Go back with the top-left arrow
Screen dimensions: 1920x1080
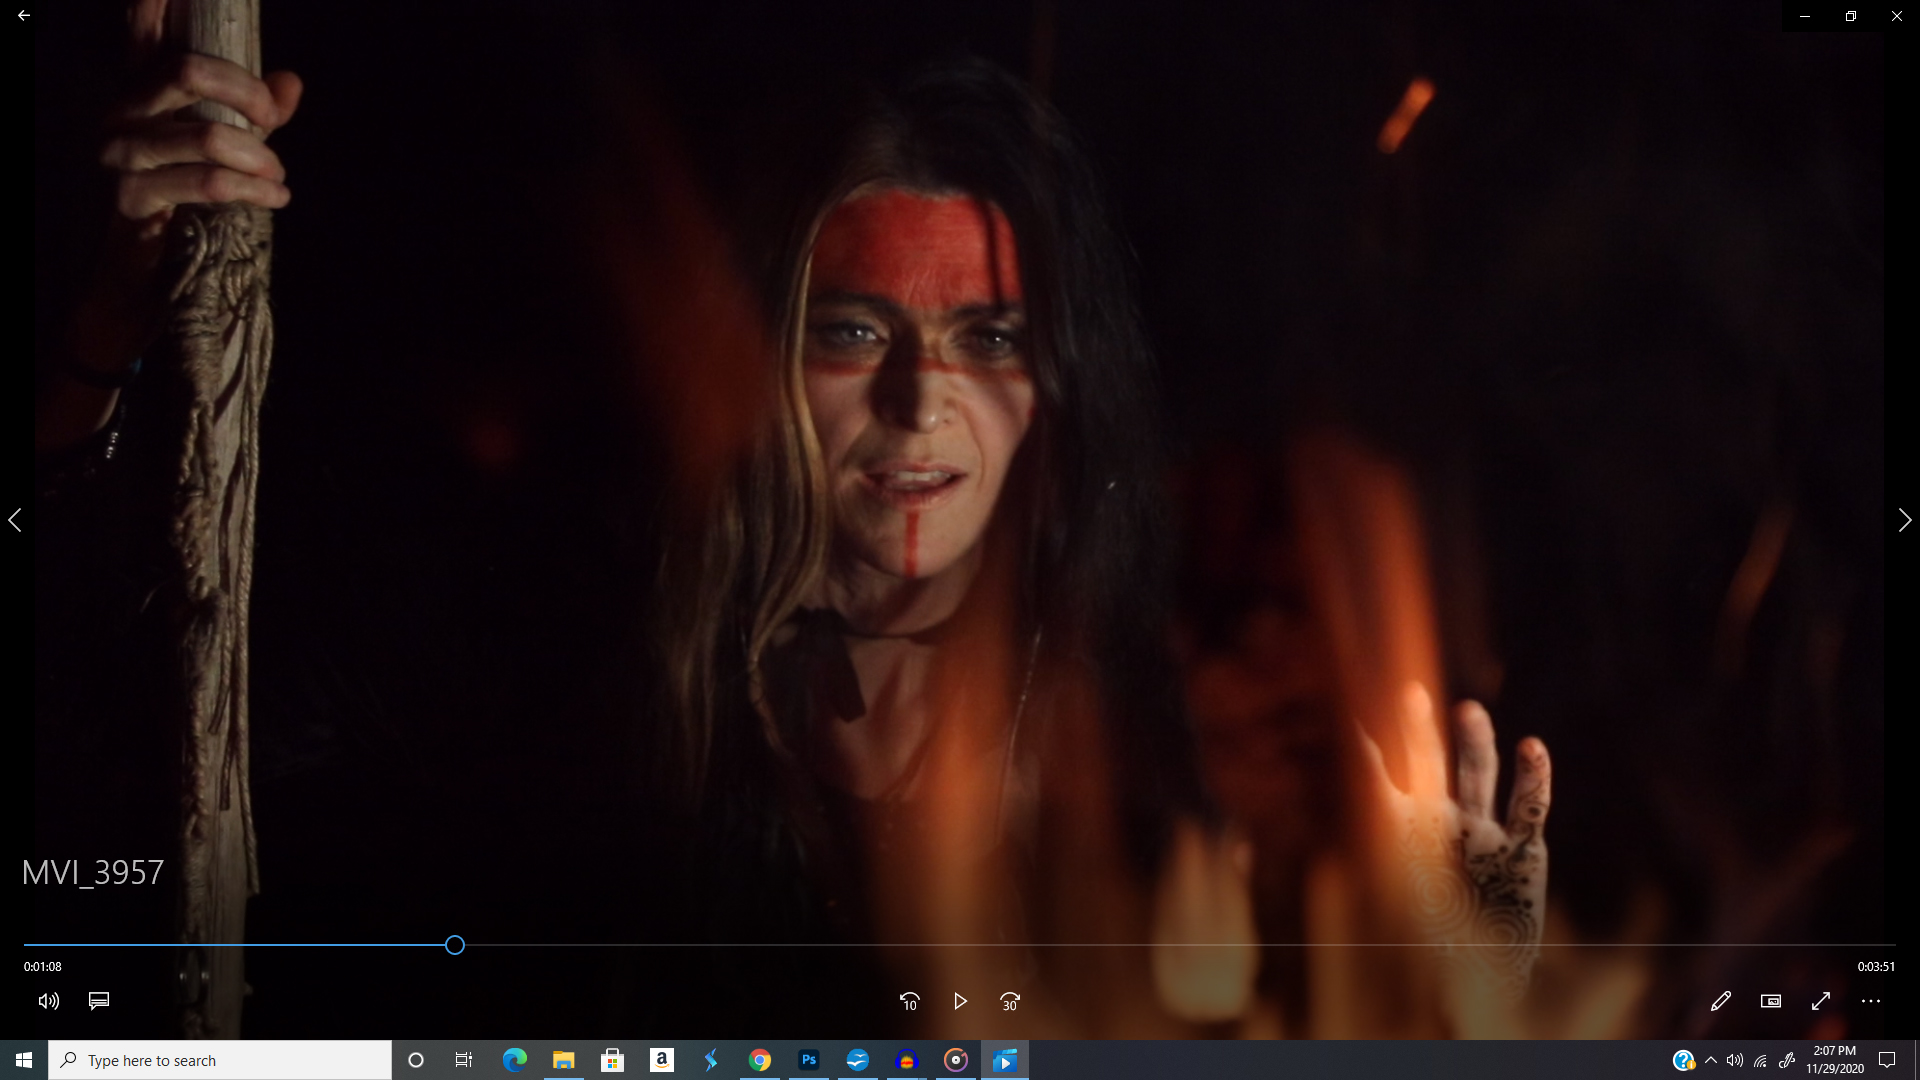pyautogui.click(x=24, y=16)
